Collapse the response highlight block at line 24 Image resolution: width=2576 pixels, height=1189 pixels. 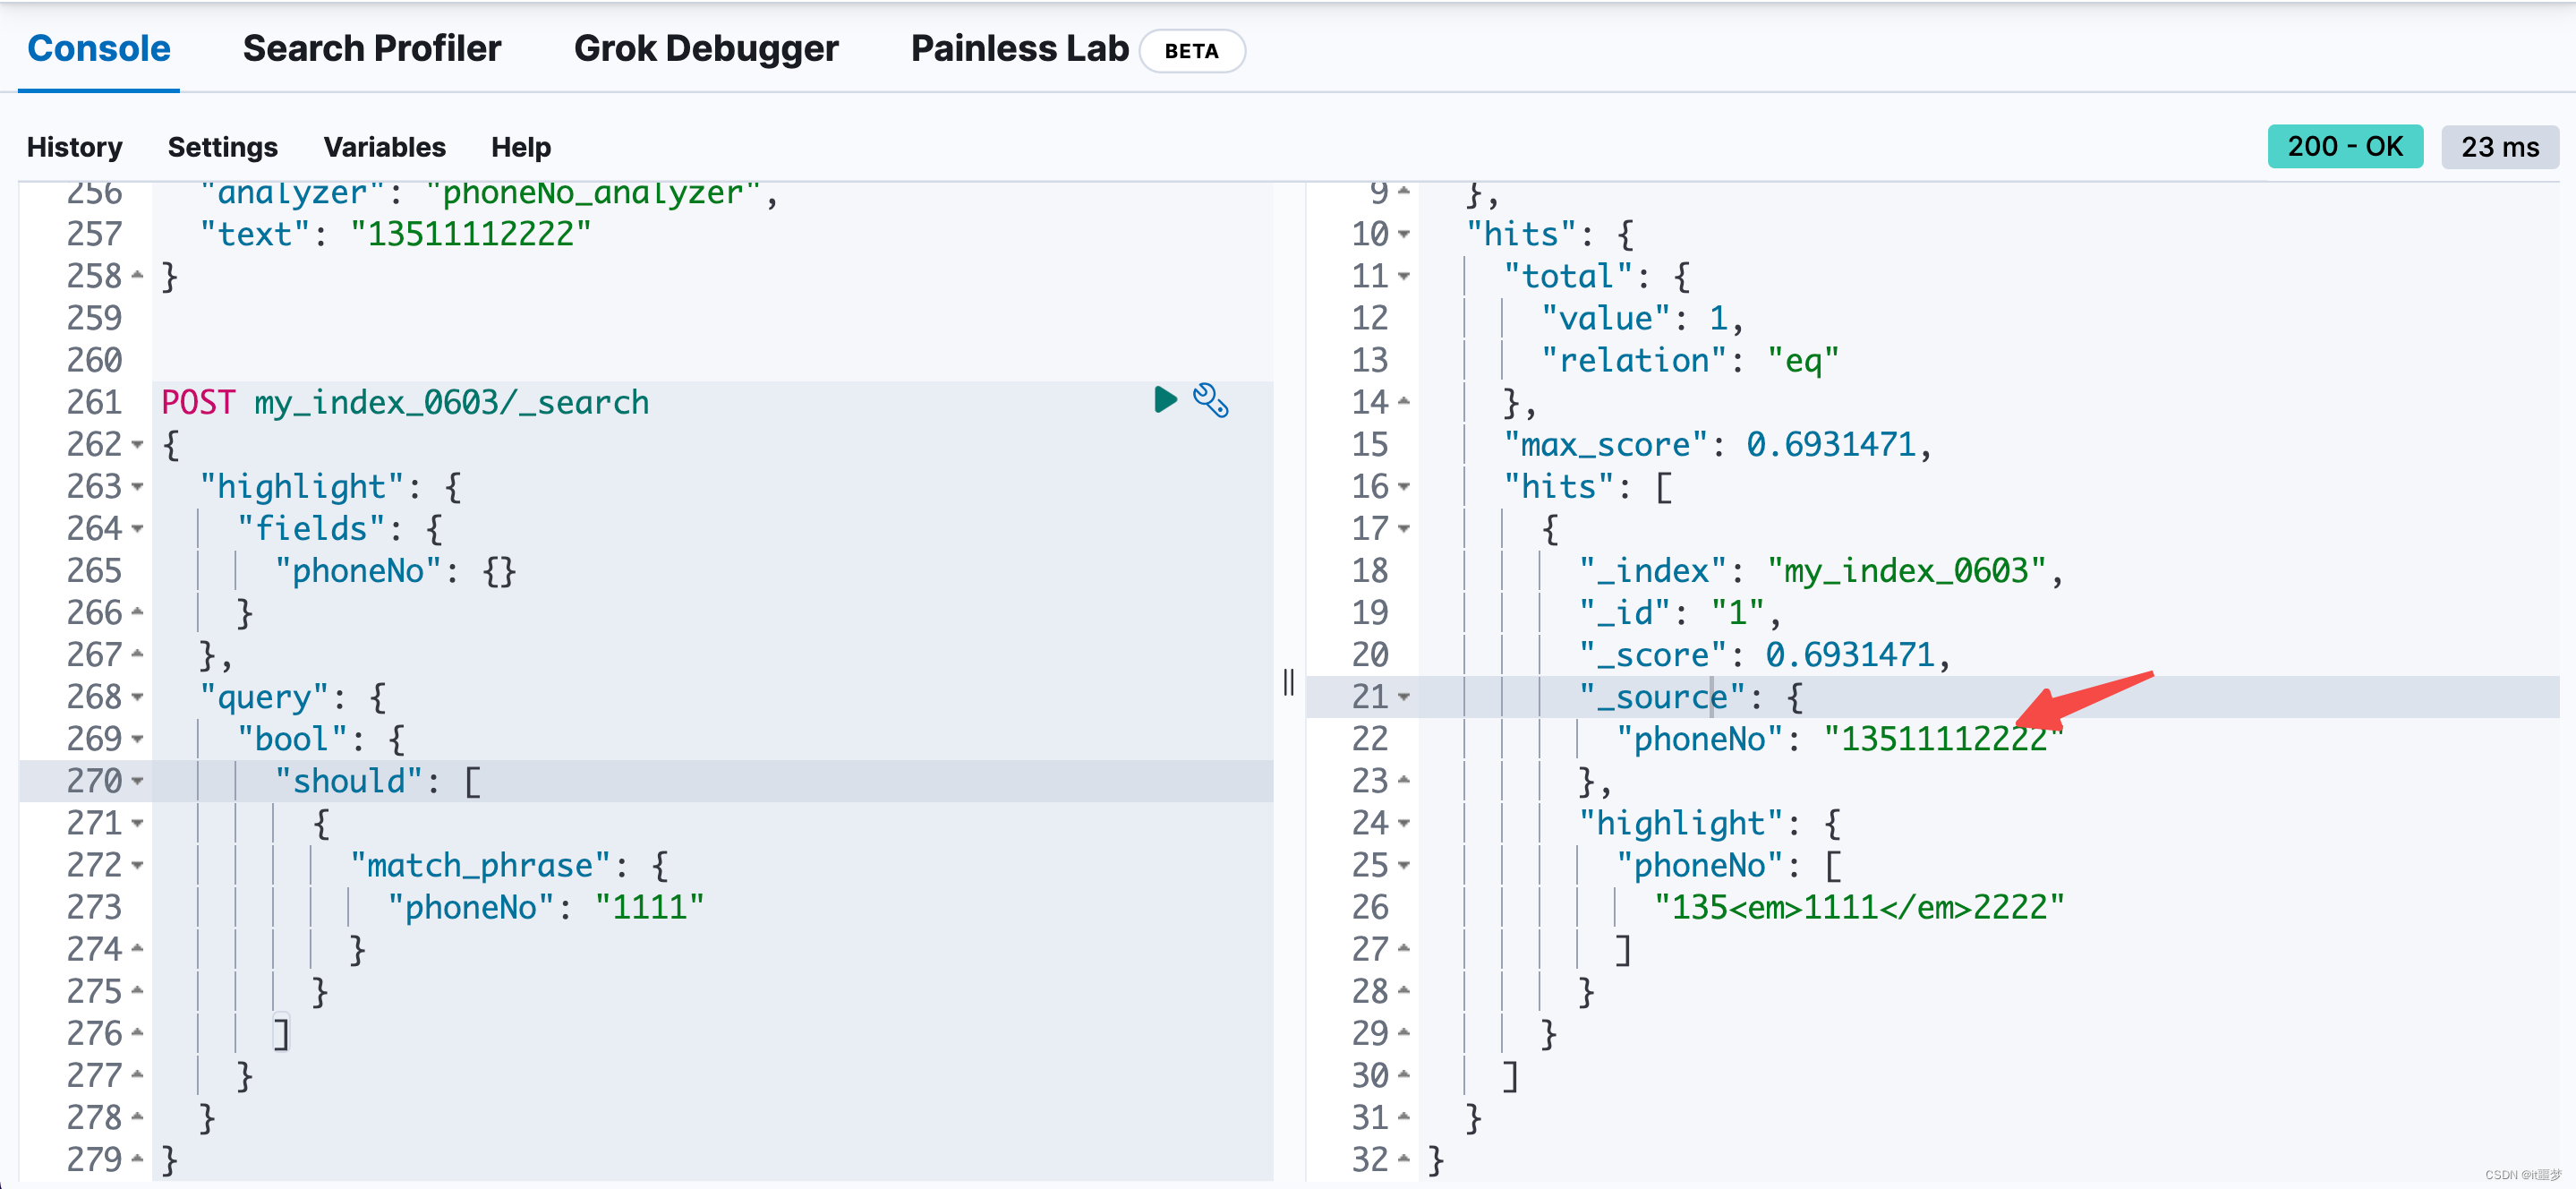(1403, 823)
